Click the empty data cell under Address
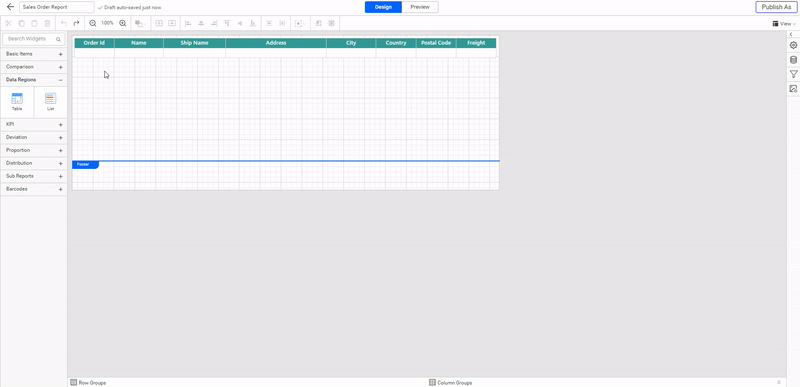 [x=276, y=53]
